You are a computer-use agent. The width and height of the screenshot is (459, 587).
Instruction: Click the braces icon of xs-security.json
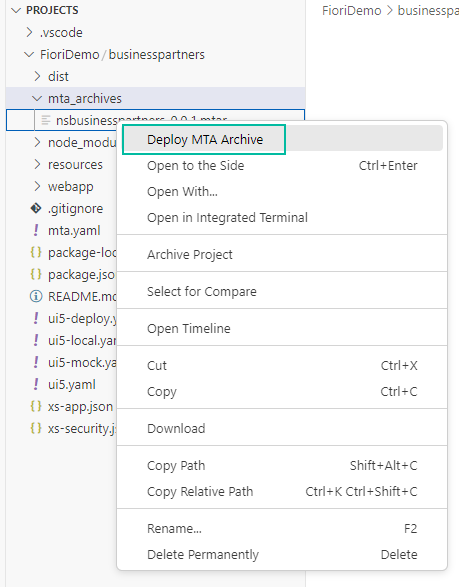[x=36, y=428]
